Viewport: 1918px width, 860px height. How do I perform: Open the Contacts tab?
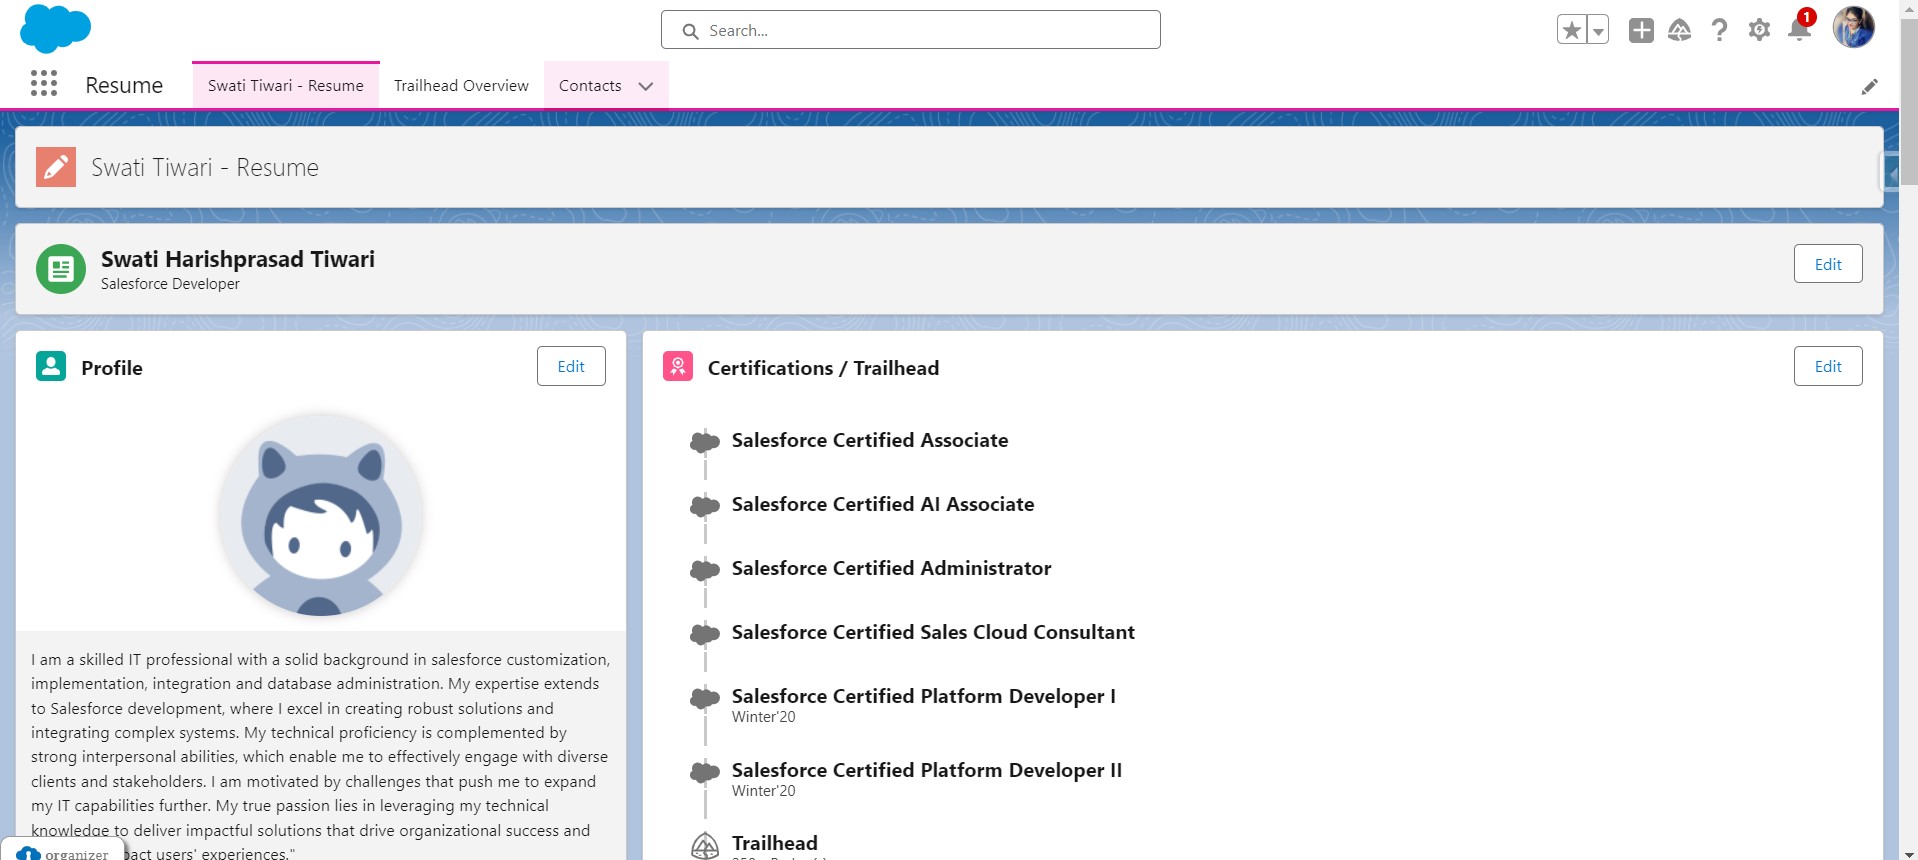(590, 85)
